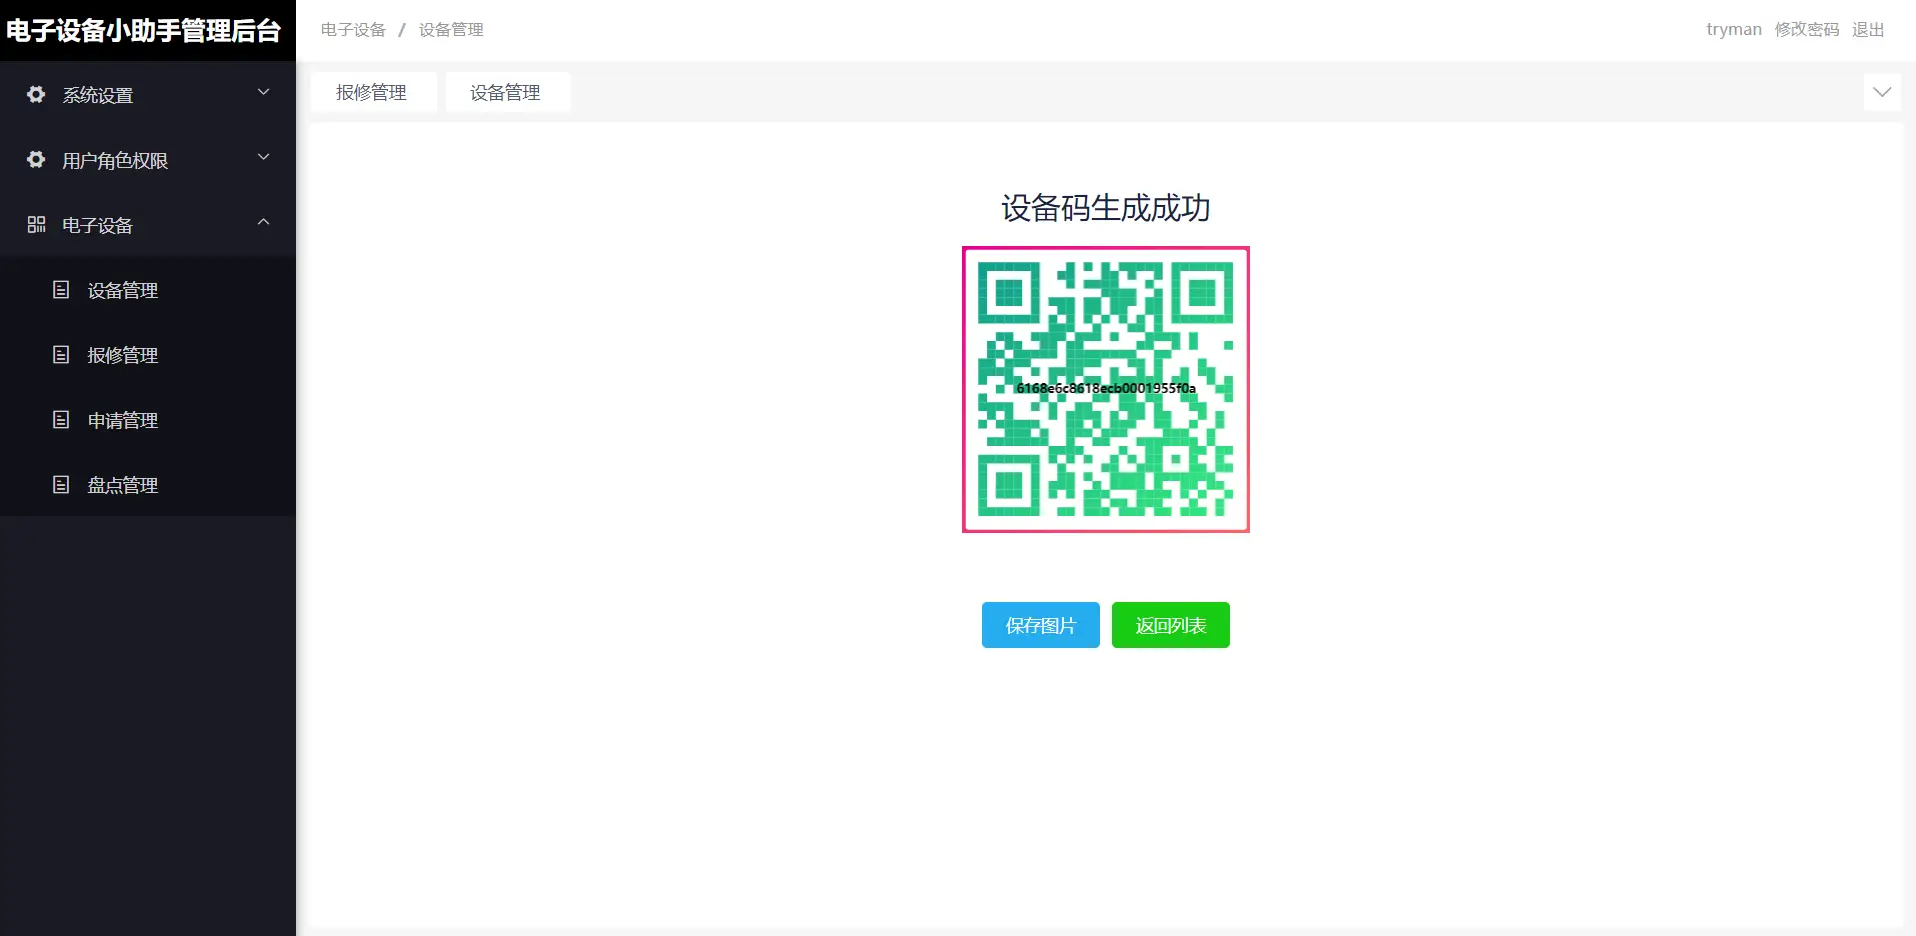Viewport: 1916px width, 936px height.
Task: Open 盘点管理 in the sidebar
Action: coord(148,485)
